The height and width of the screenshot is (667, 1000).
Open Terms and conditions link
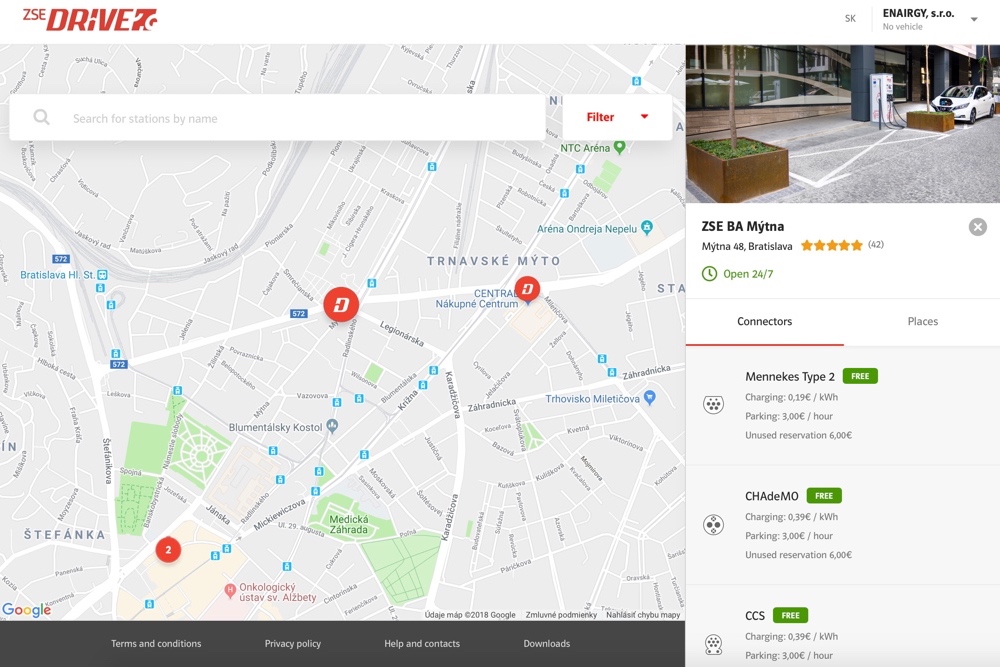[x=156, y=643]
